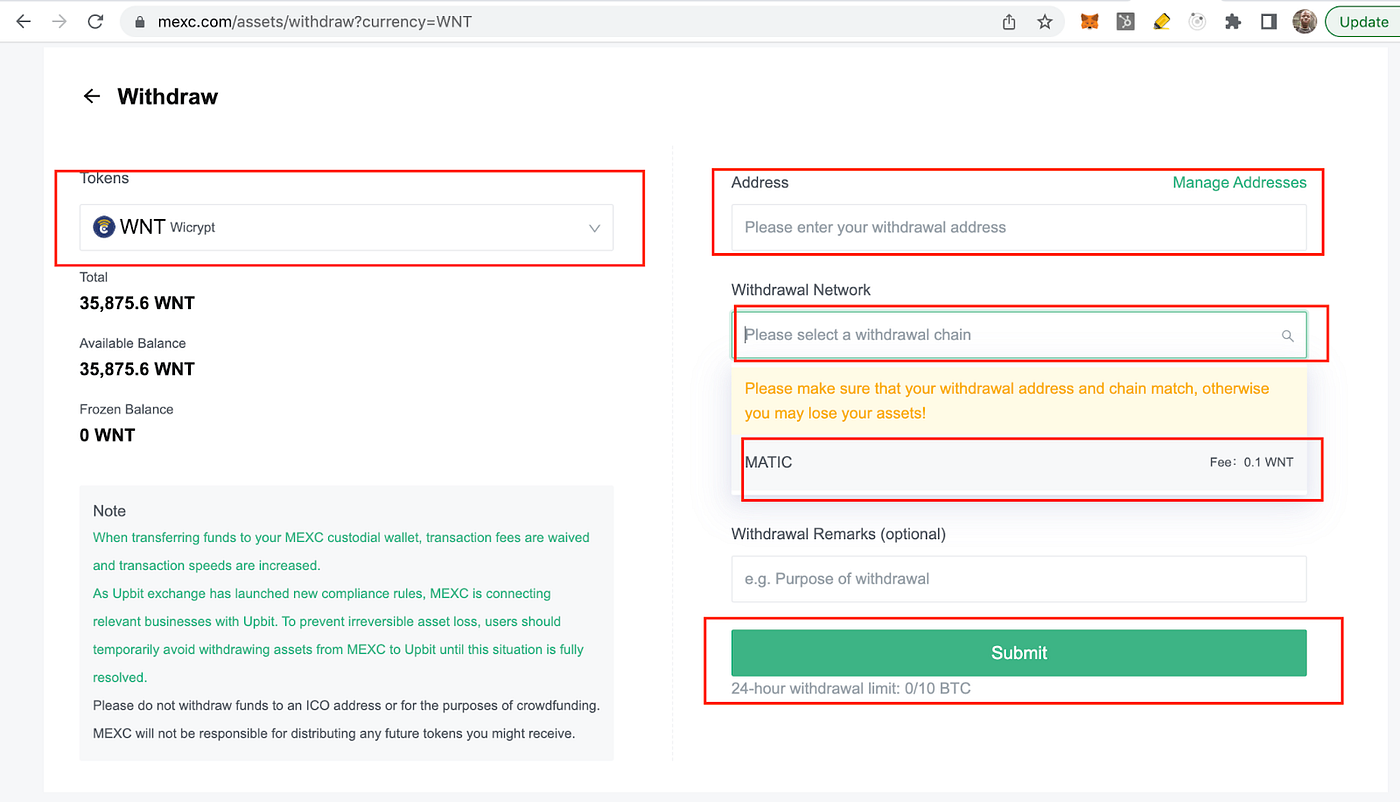Expand the Tokens dropdown chevron

(594, 228)
